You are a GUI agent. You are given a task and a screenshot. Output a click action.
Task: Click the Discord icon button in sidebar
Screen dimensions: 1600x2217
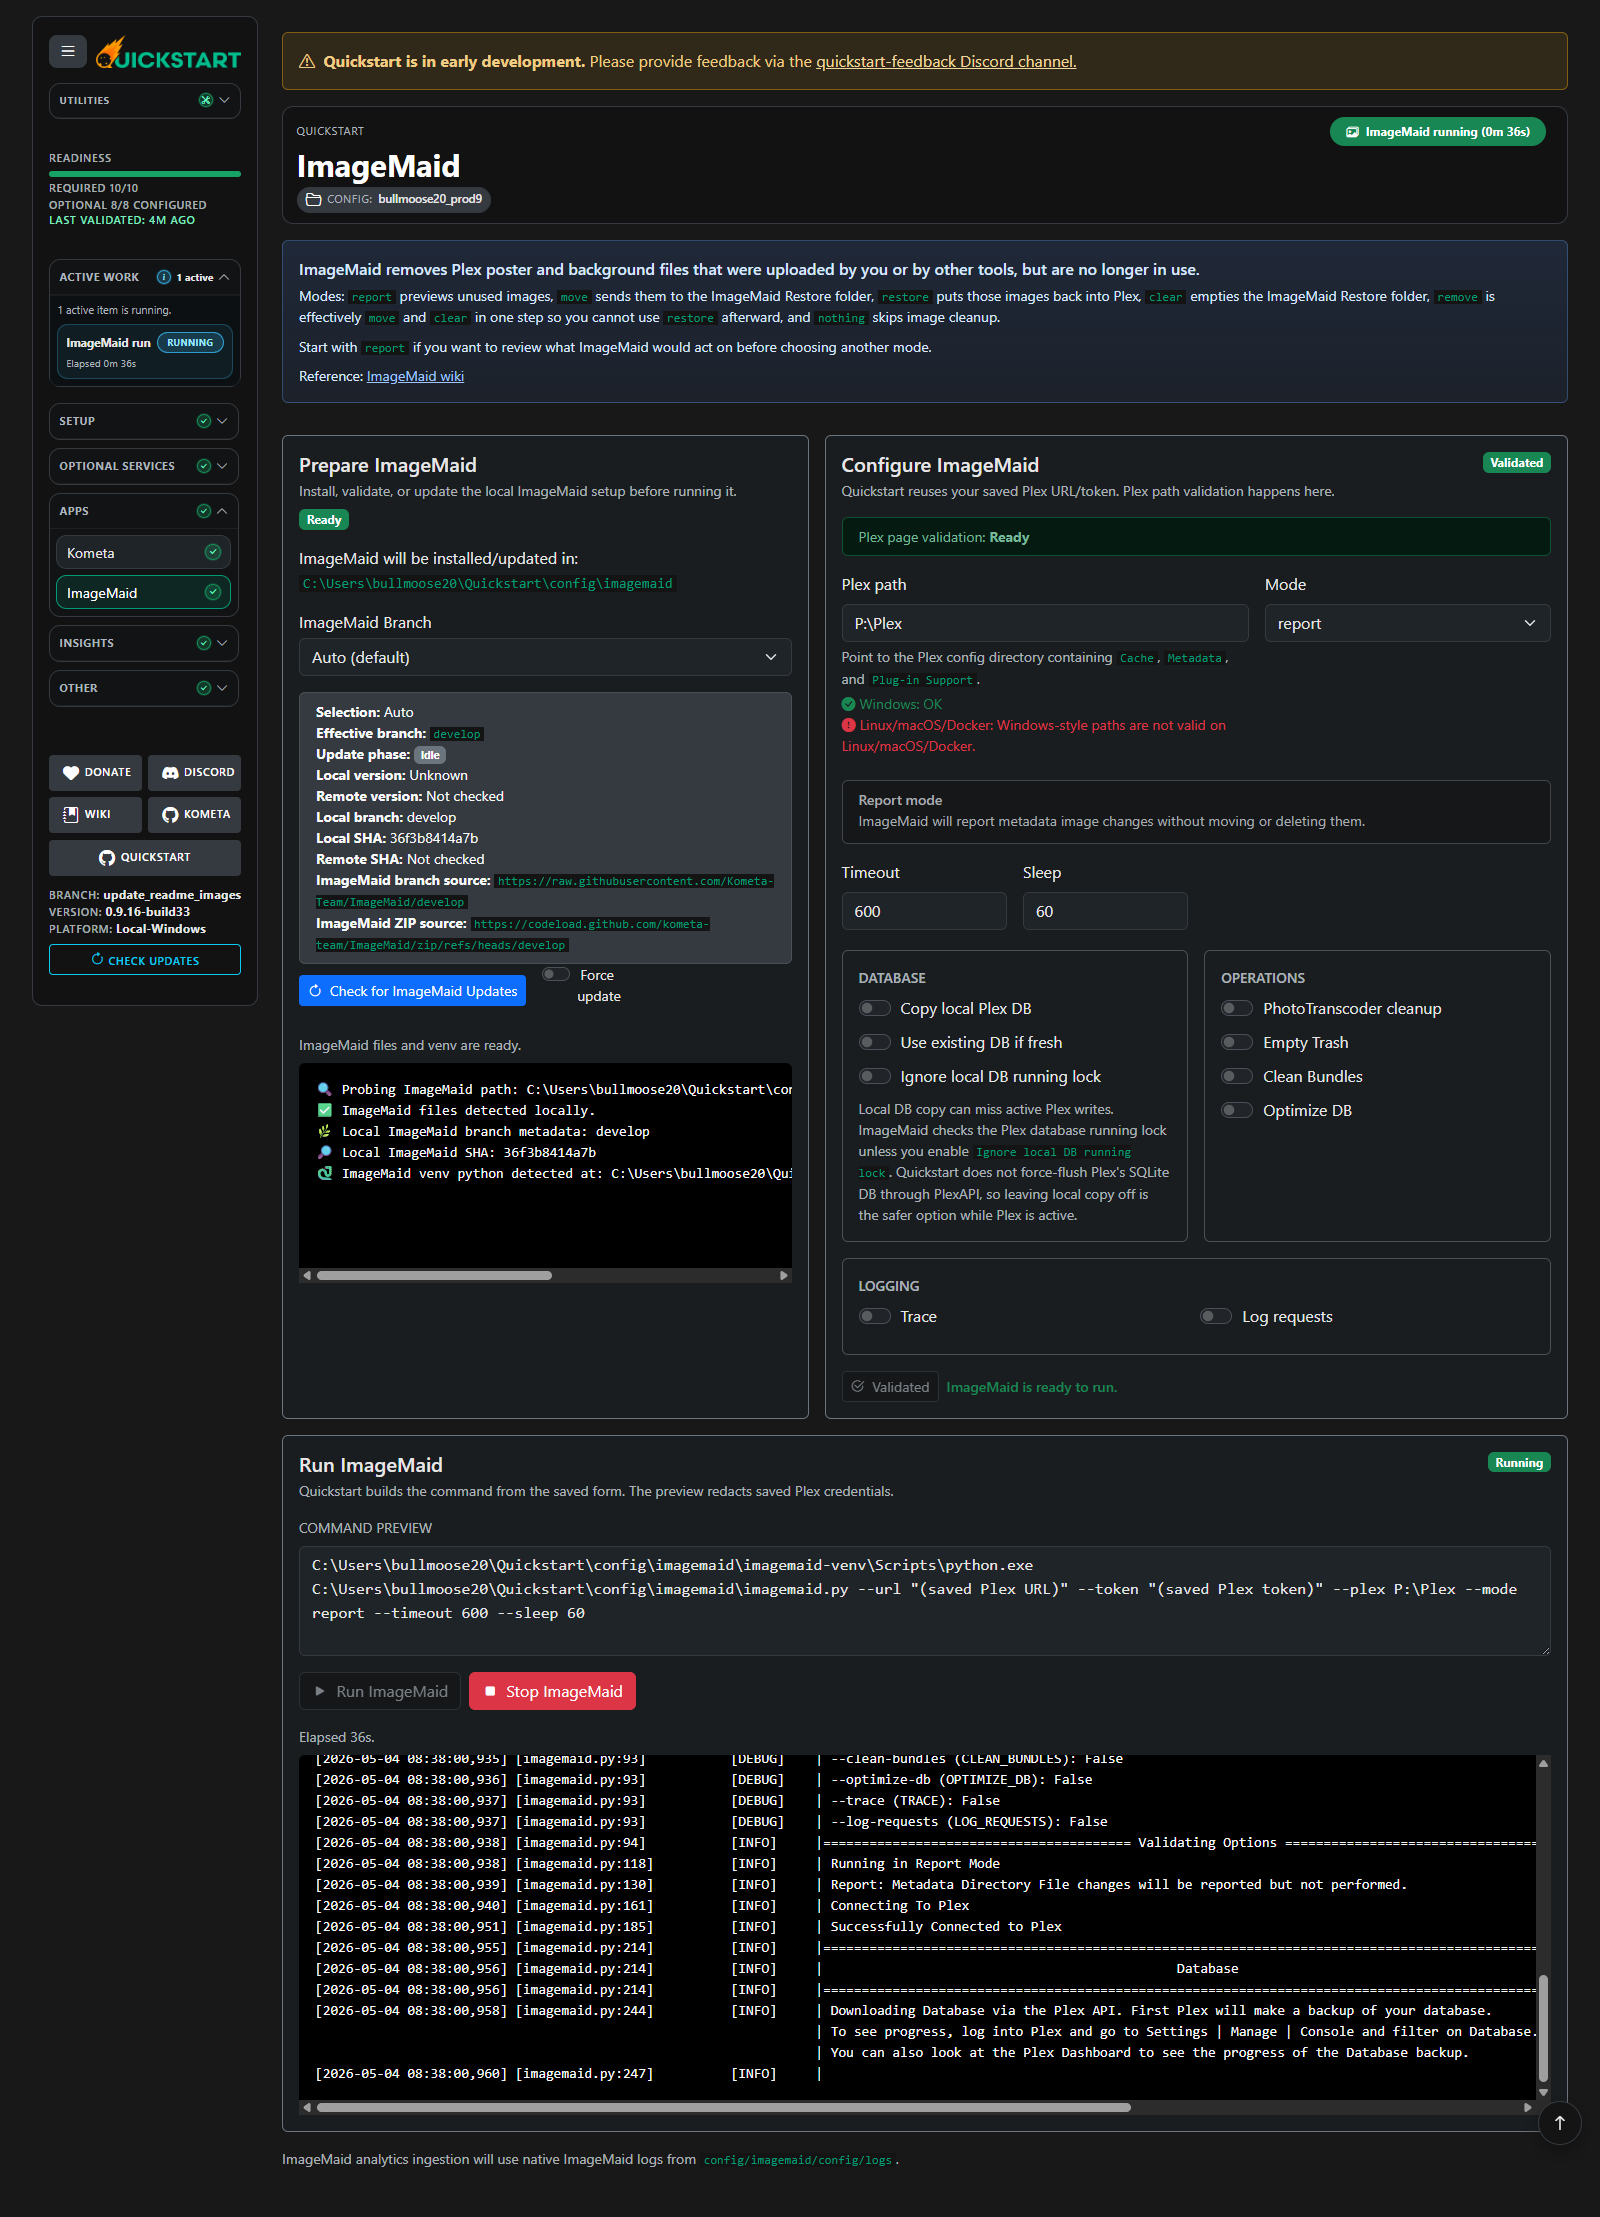tap(197, 772)
